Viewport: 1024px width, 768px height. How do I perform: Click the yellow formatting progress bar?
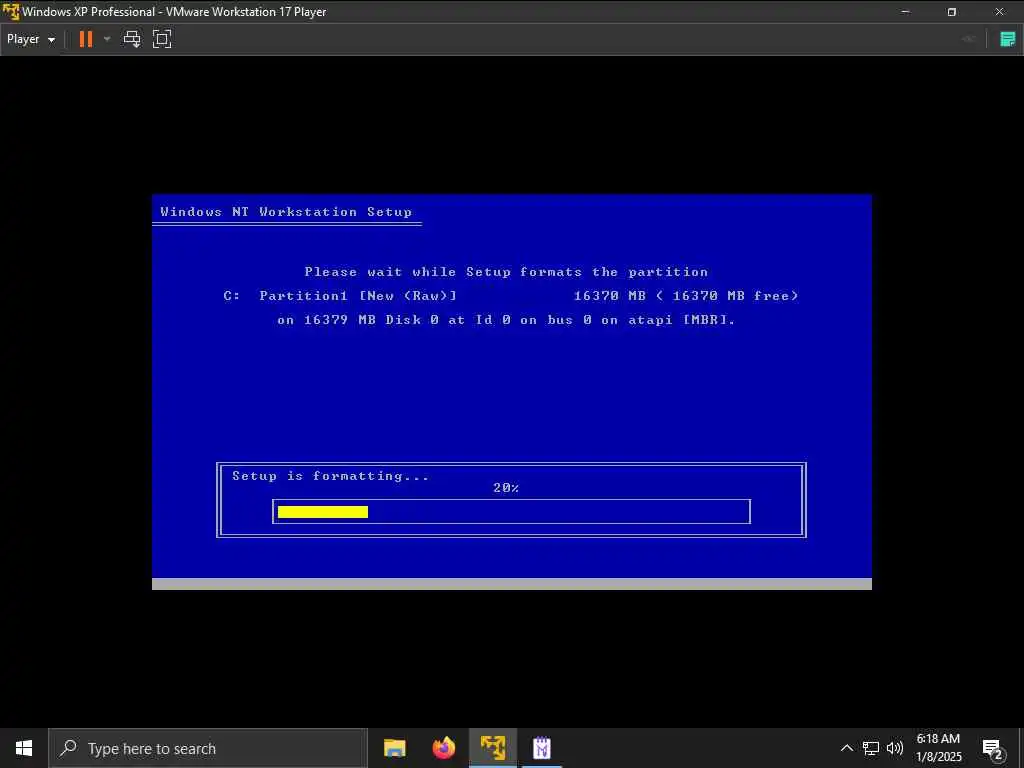[x=323, y=512]
